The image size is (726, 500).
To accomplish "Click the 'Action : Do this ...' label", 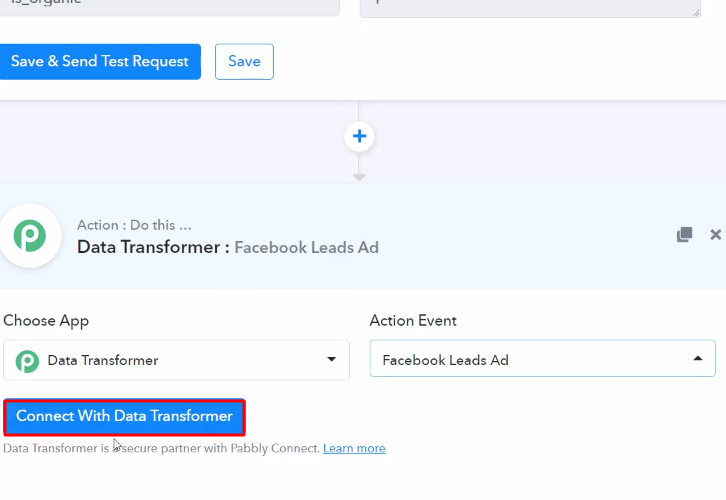I will tap(134, 225).
